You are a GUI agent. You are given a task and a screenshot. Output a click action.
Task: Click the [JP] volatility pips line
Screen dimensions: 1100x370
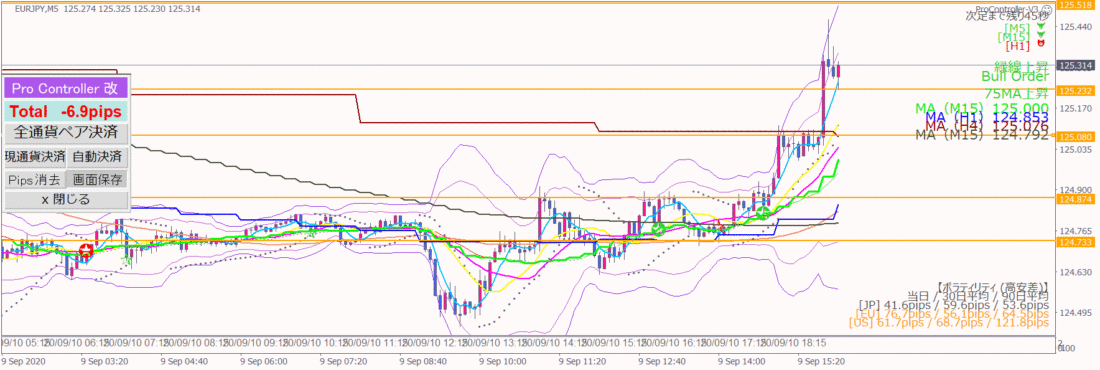click(953, 305)
